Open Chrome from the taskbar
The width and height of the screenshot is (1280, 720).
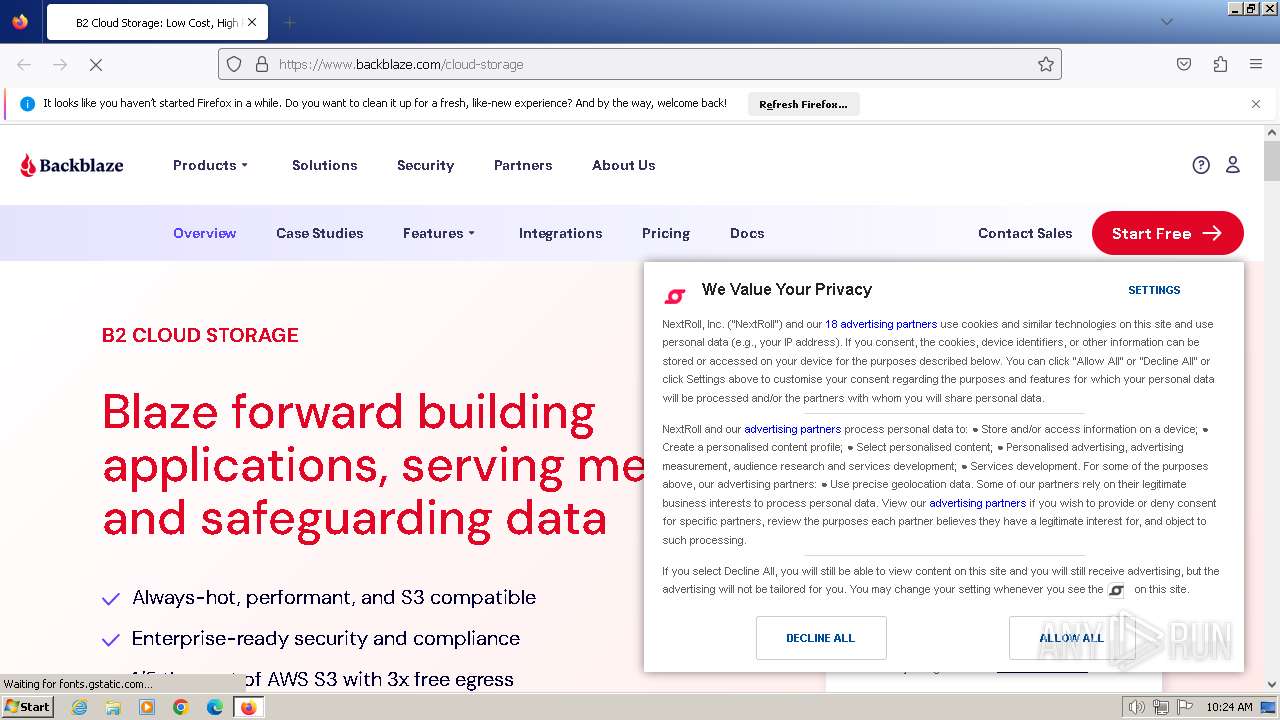click(181, 707)
